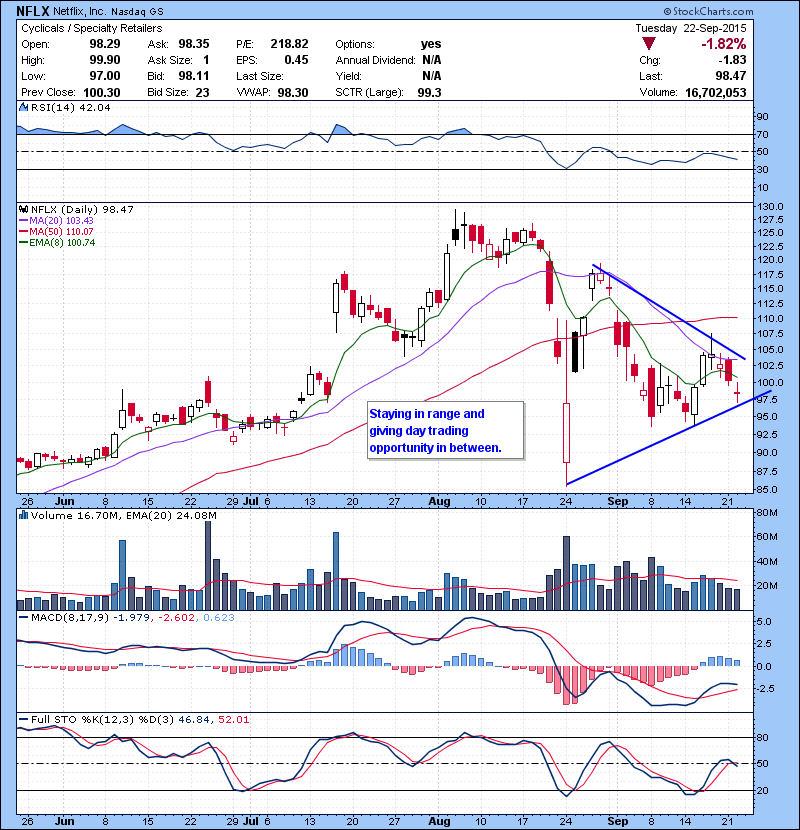Click the MACD value -1.979
Viewport: 800px width, 830px height.
(x=131, y=617)
